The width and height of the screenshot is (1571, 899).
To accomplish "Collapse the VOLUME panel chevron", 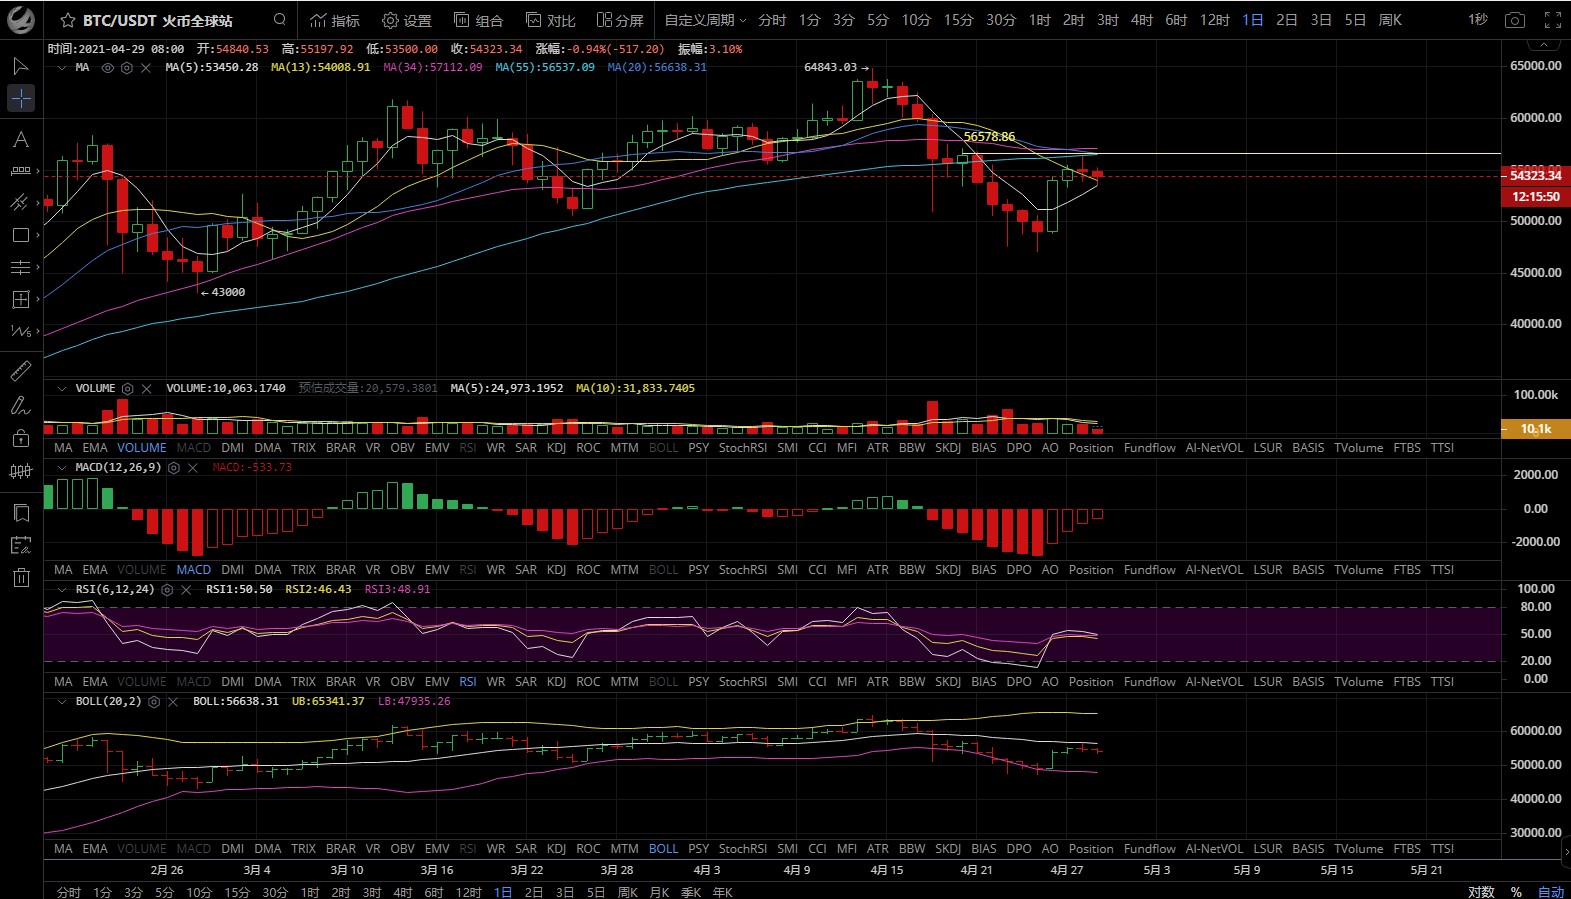I will [62, 389].
